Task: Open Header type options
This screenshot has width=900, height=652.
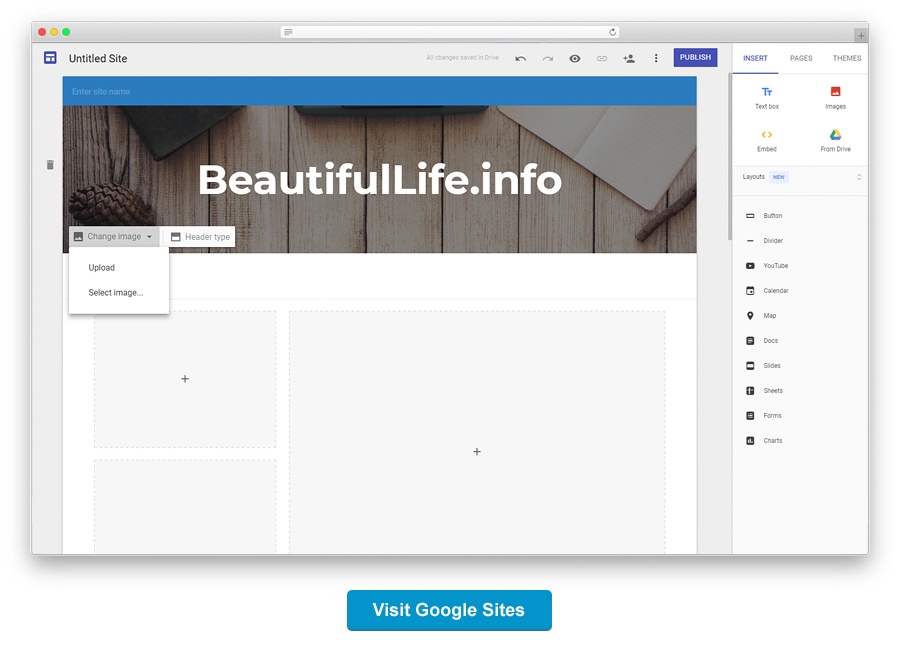Action: [200, 236]
